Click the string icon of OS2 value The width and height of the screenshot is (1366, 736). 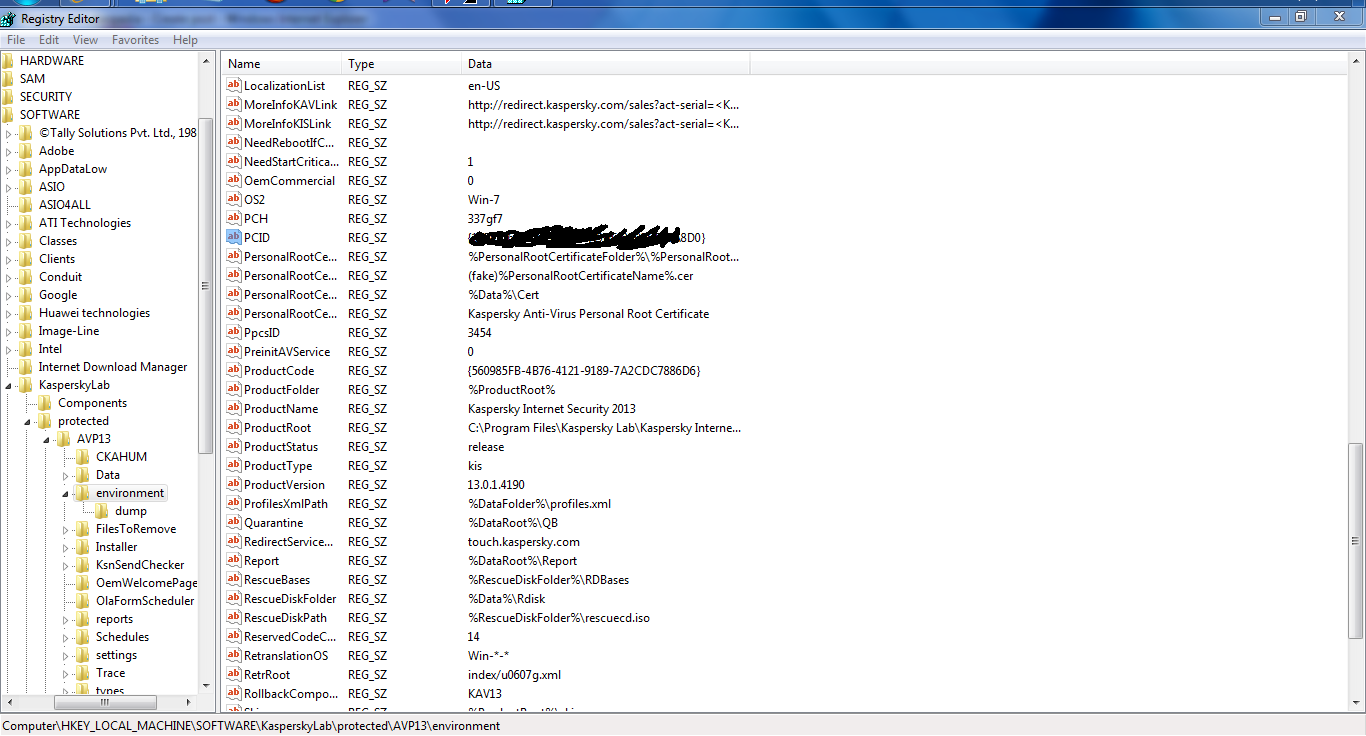[234, 199]
